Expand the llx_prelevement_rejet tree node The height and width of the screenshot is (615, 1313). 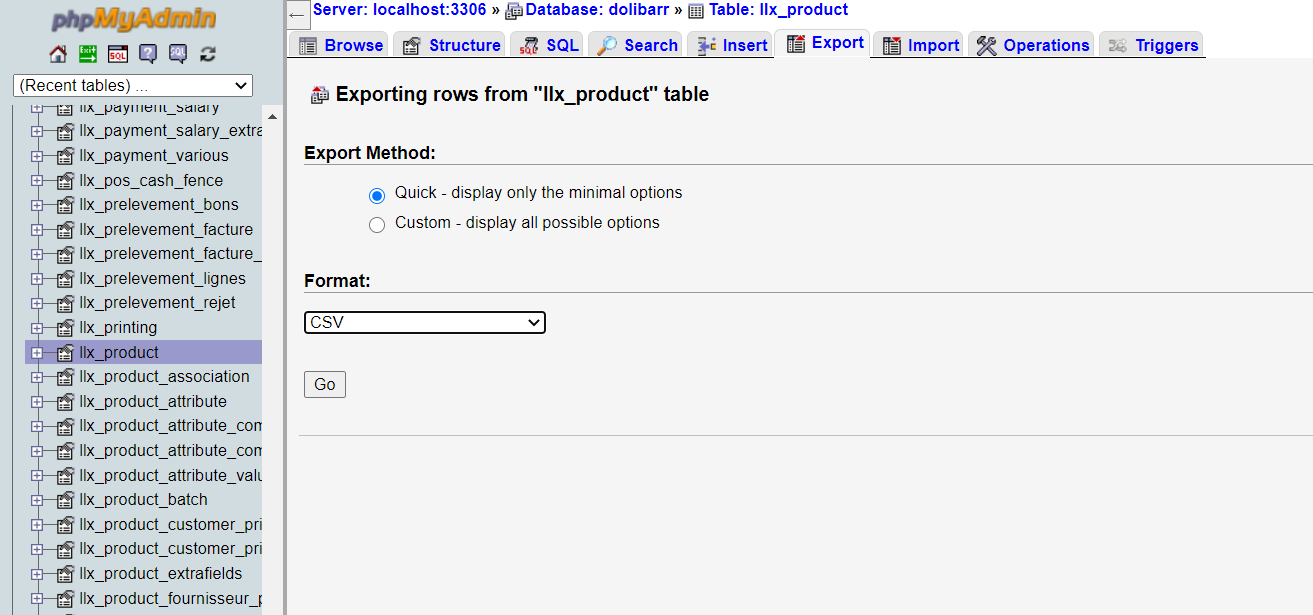tap(37, 303)
